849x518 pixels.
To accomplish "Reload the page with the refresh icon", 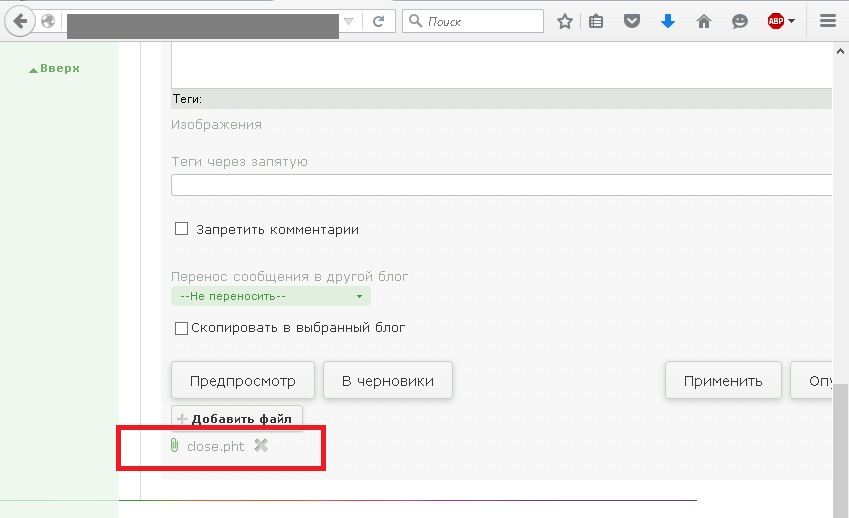I will click(378, 22).
